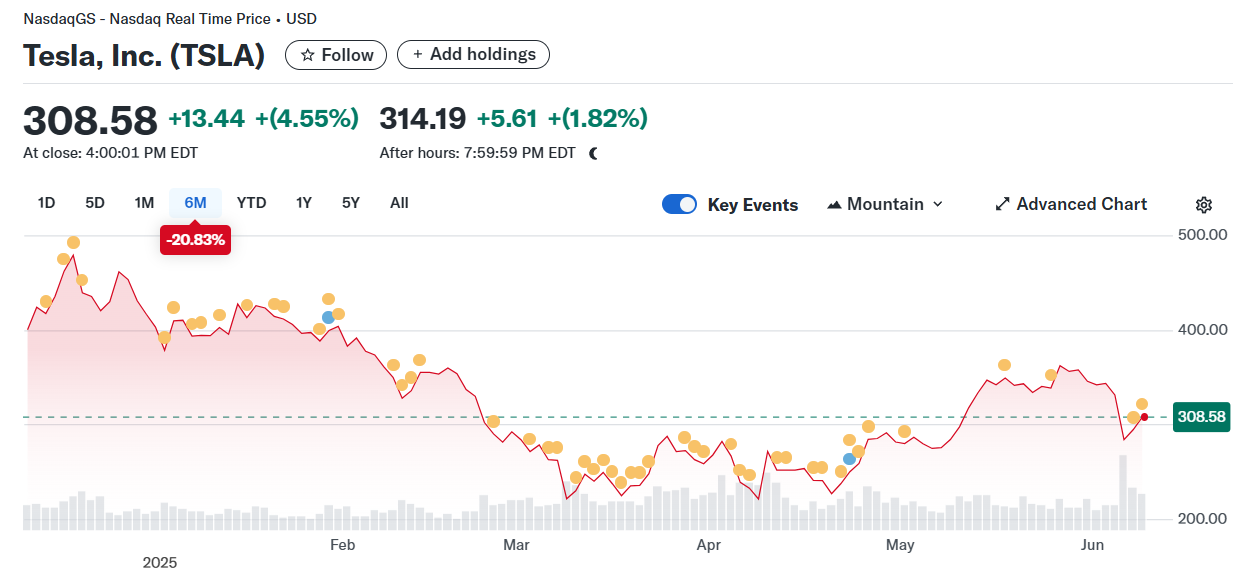The width and height of the screenshot is (1253, 572).
Task: Select the 1D time range
Action: tap(46, 203)
